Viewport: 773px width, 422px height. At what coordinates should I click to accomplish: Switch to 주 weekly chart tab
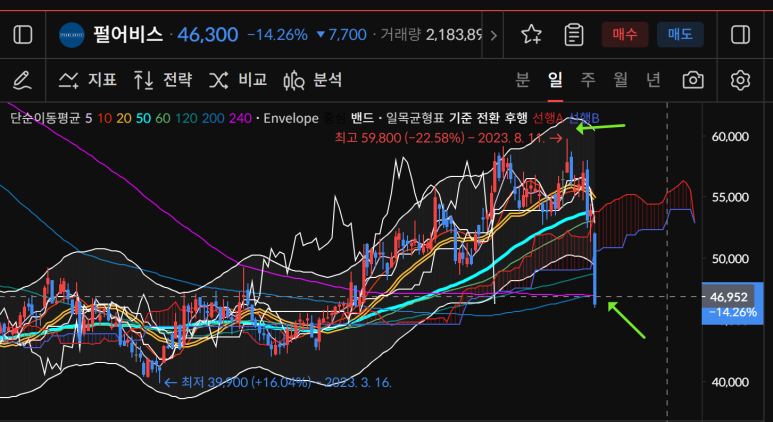588,79
